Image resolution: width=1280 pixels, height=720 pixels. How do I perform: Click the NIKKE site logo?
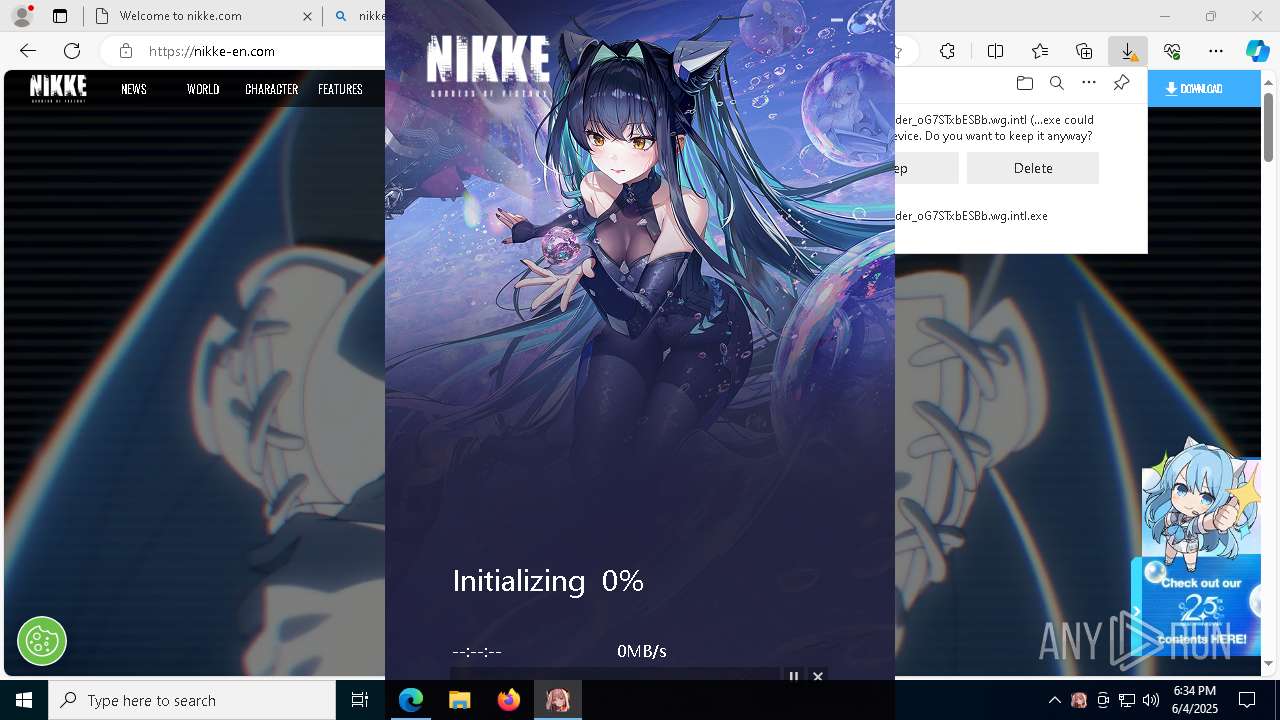point(58,88)
